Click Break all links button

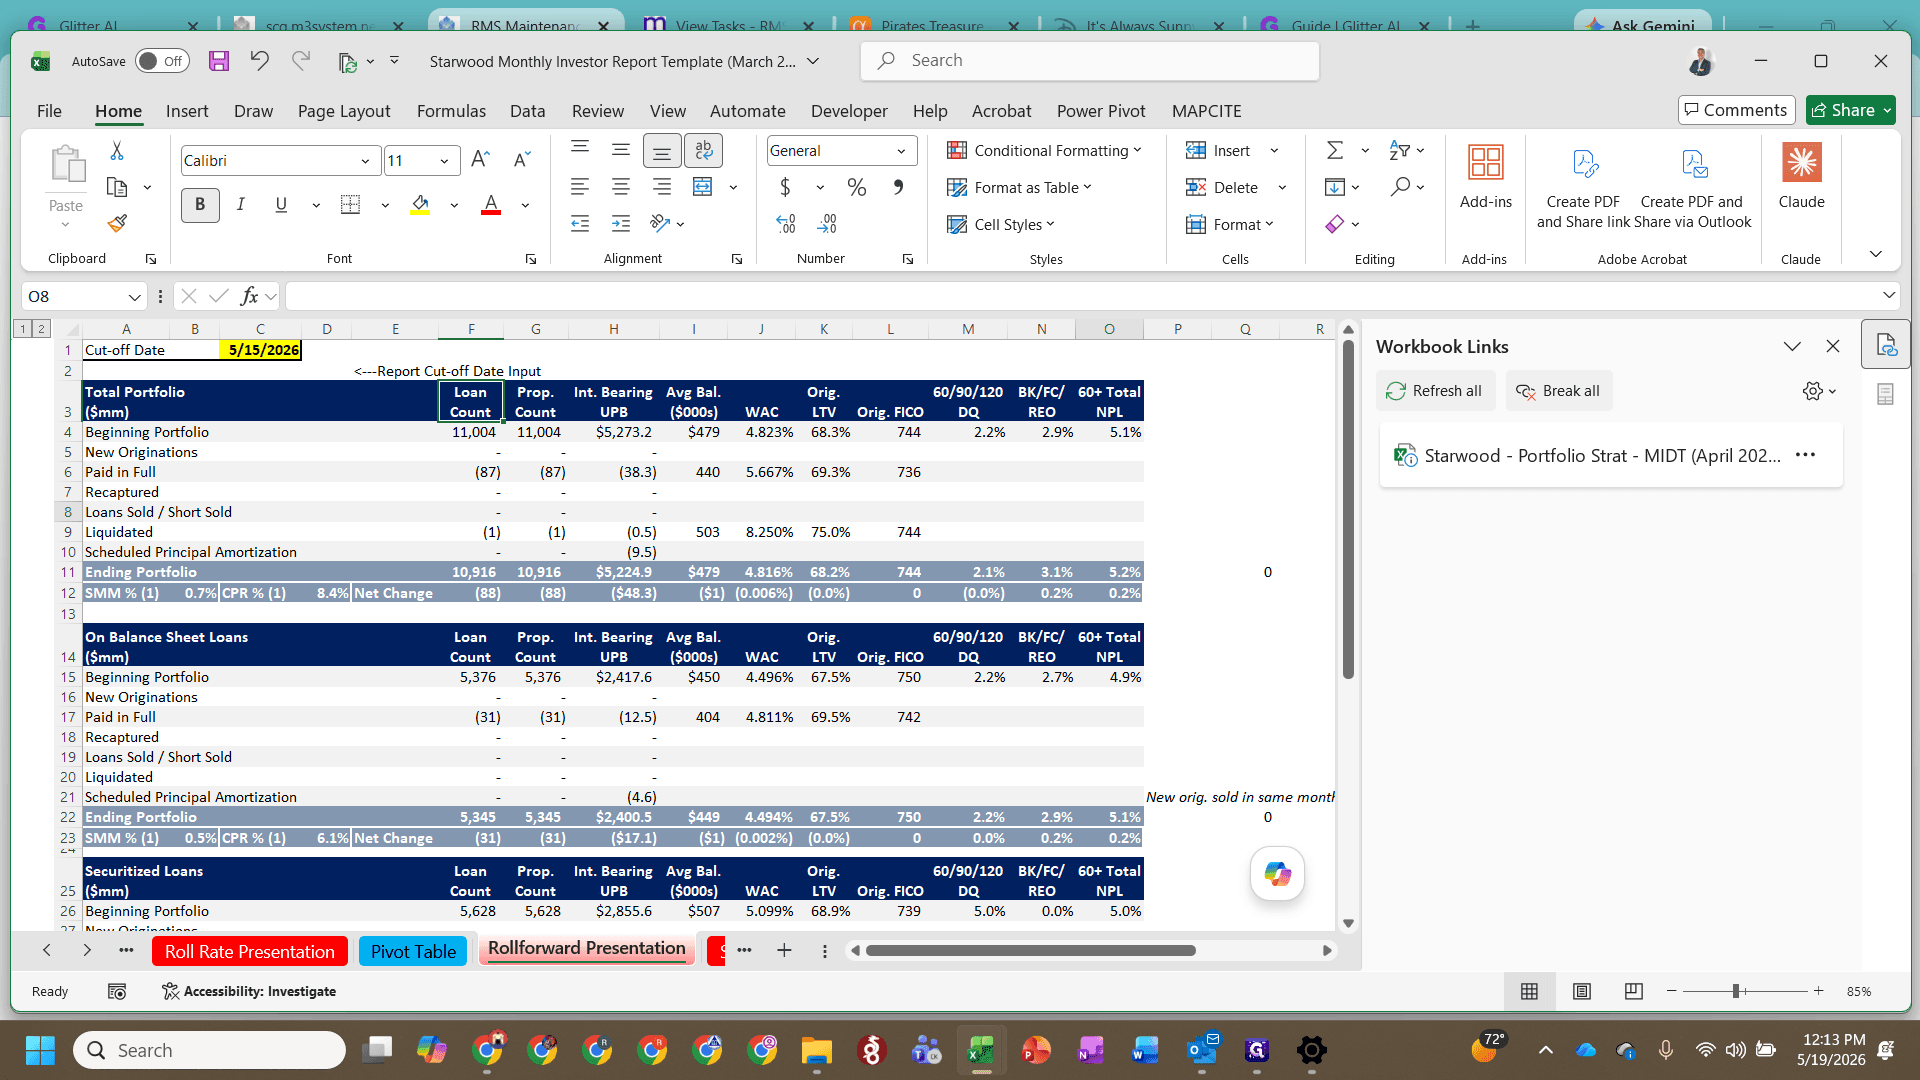1558,391
